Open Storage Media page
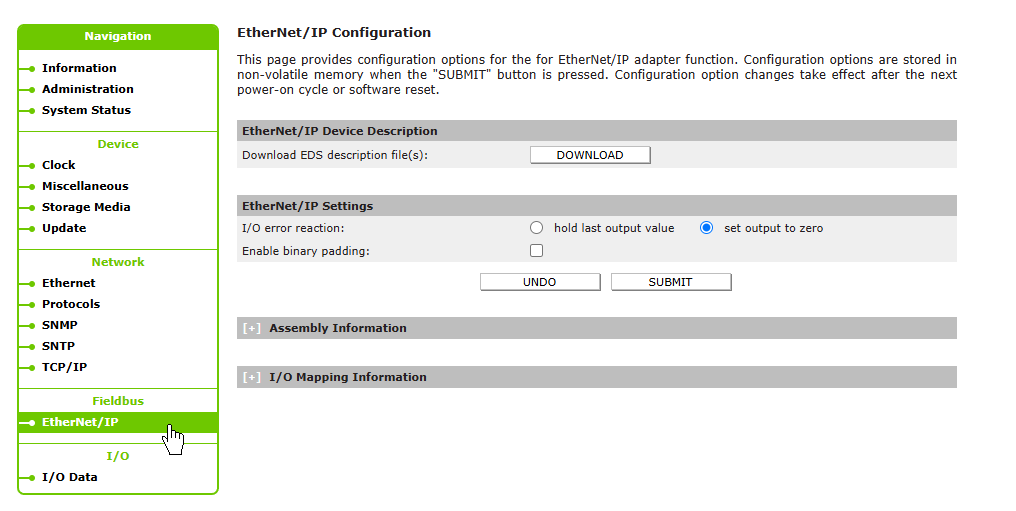Image resolution: width=1016 pixels, height=511 pixels. (x=86, y=207)
